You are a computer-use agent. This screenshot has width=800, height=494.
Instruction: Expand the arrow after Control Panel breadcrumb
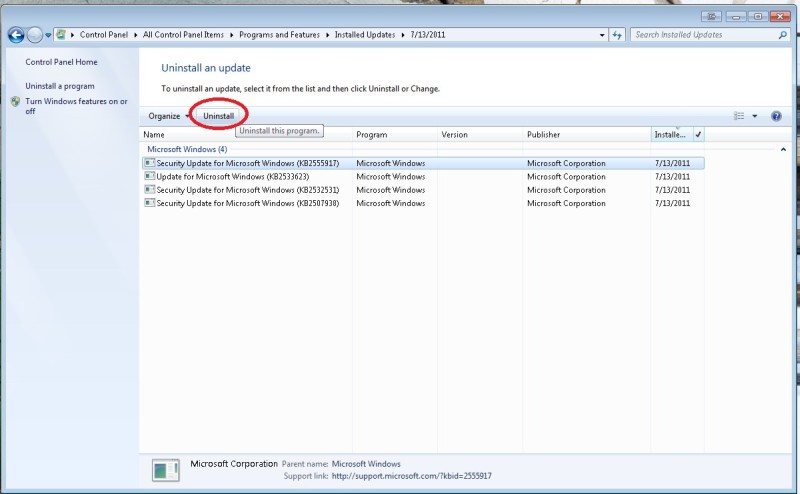(x=136, y=35)
